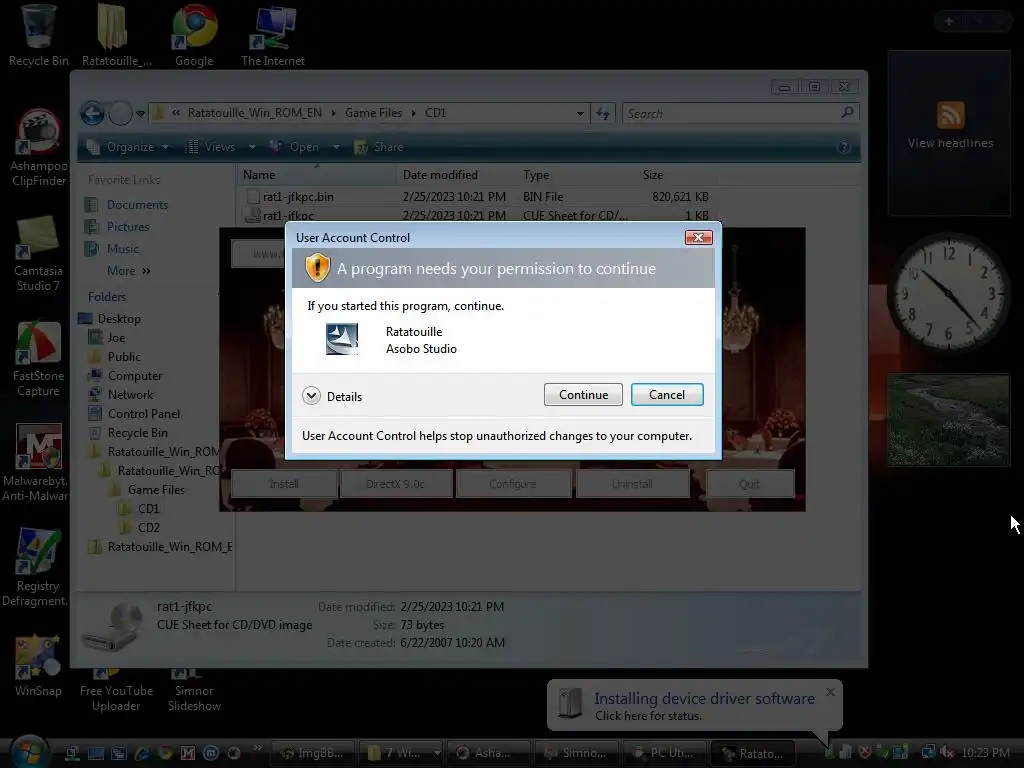Click the analog clock sidebar gadget
The height and width of the screenshot is (768, 1024).
point(948,292)
